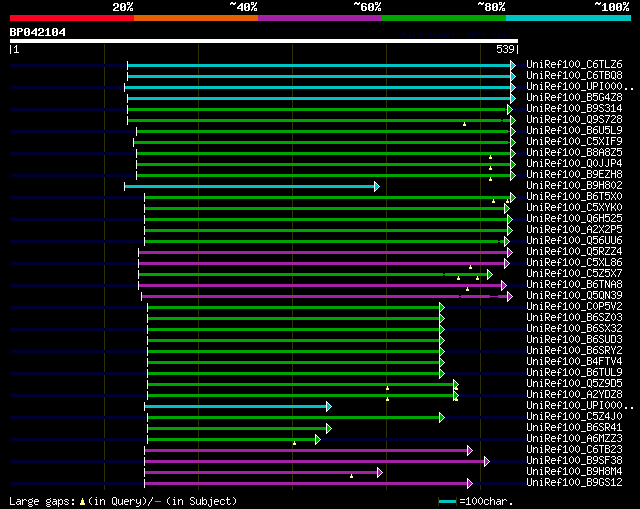Click the =100char. scale legend text

pos(486,502)
